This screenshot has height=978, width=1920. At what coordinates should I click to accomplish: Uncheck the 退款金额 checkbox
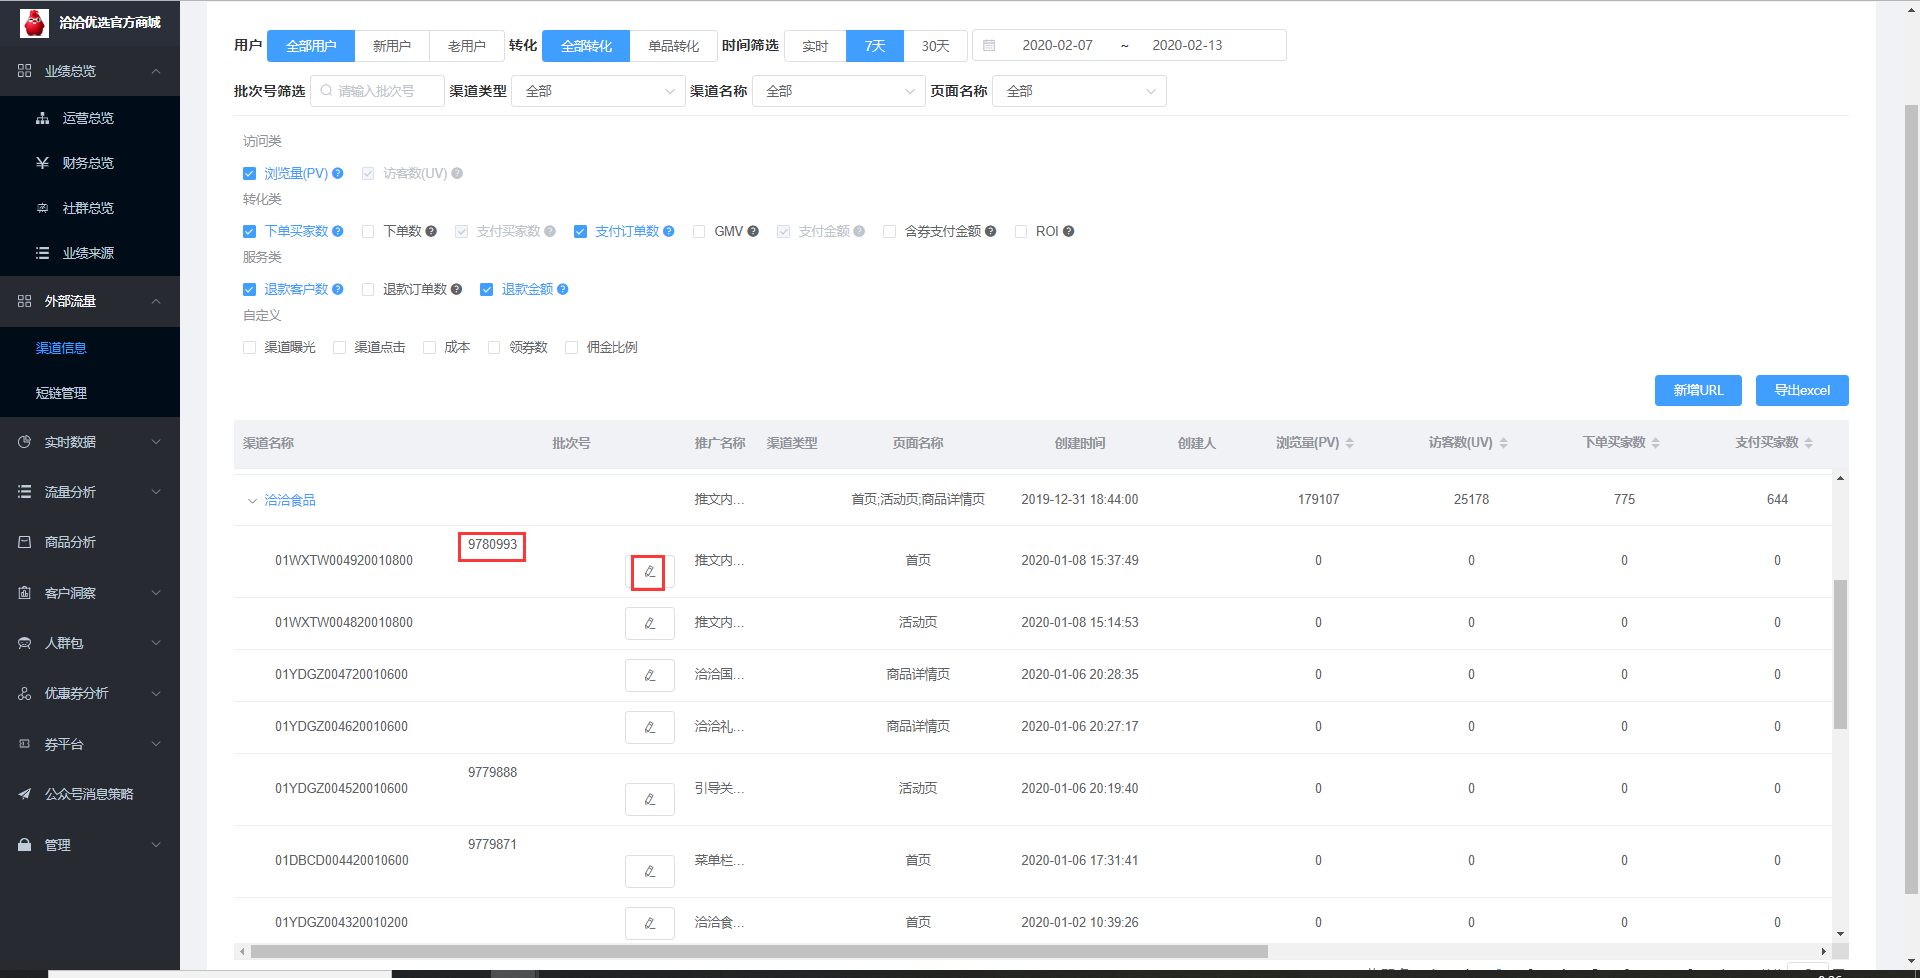(x=487, y=289)
